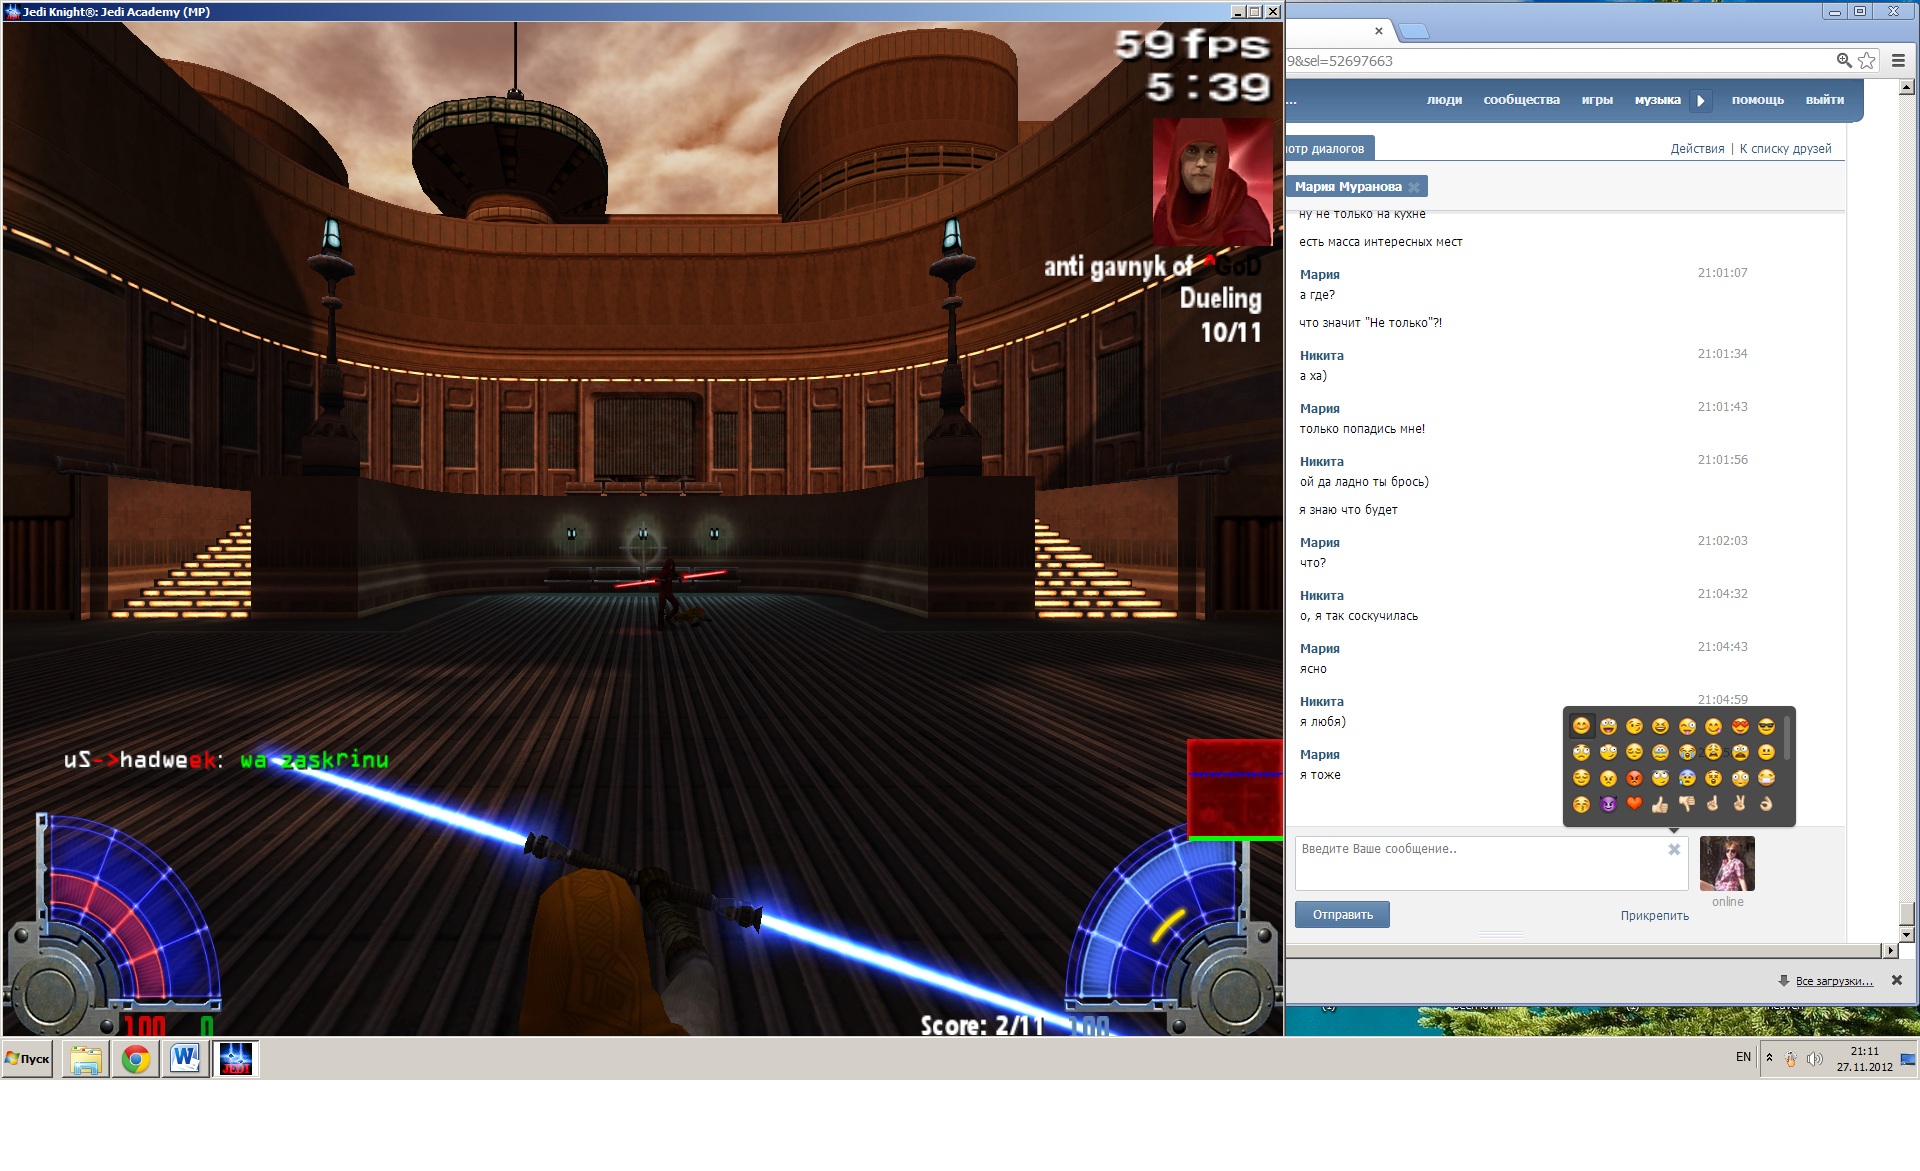Bookmark page with Chrome star icon

click(1867, 61)
